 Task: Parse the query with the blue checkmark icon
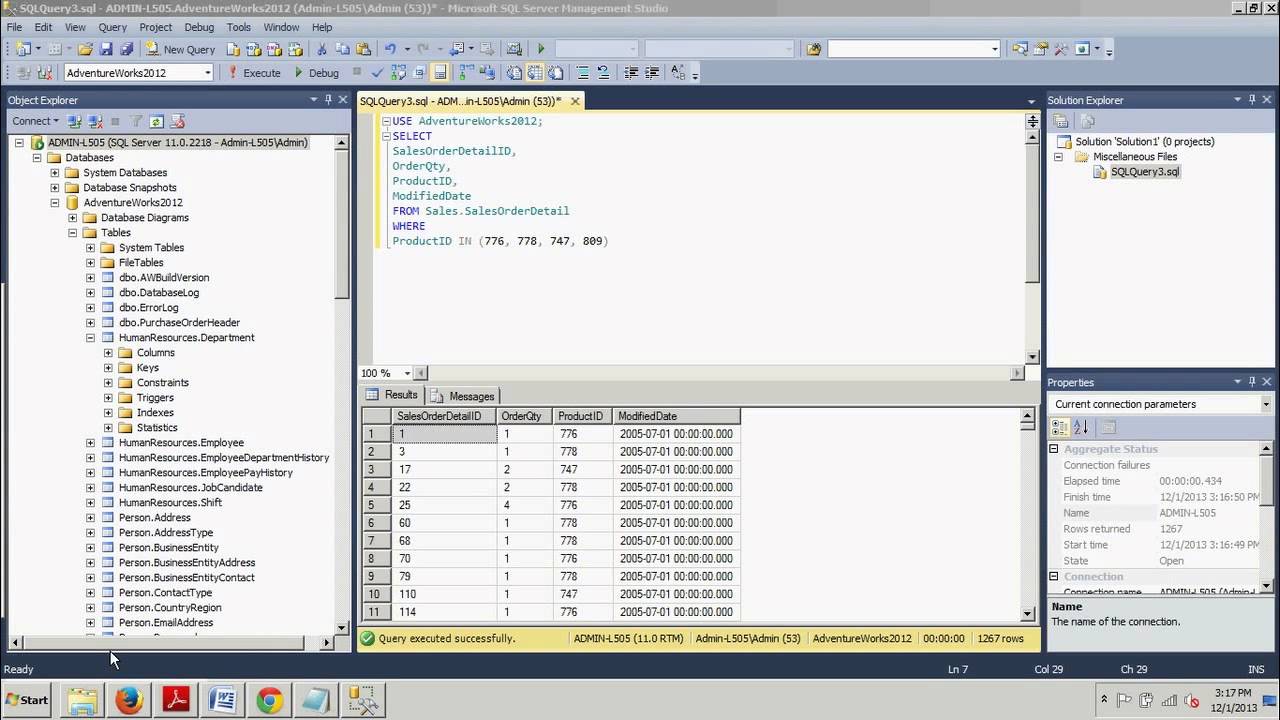pos(377,73)
